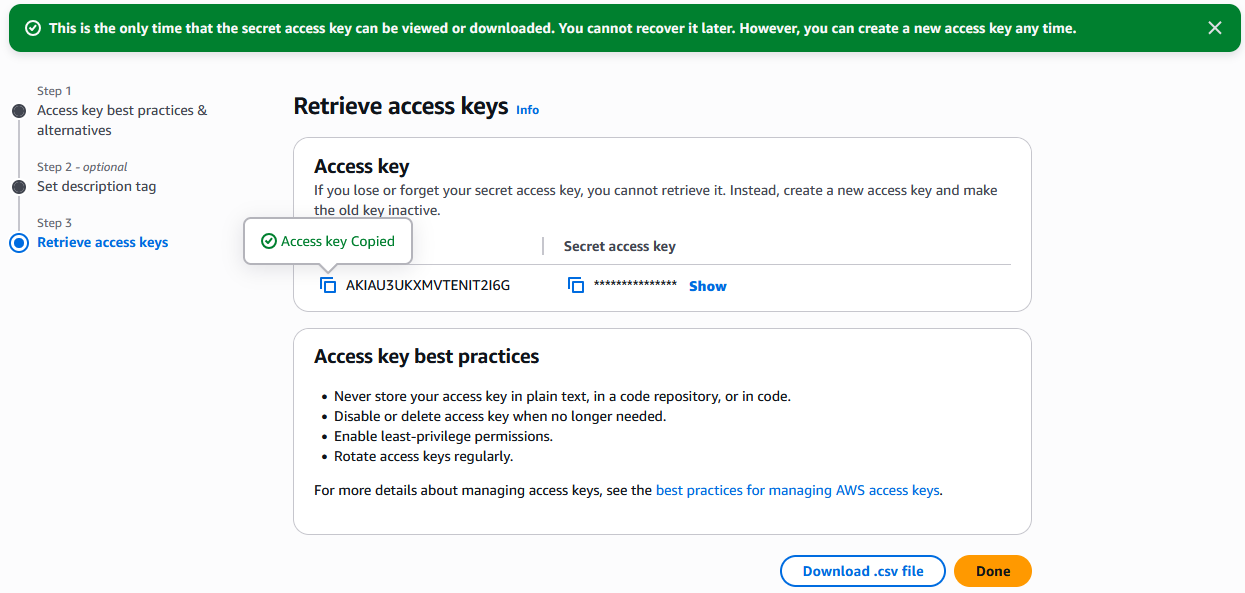Image resolution: width=1245 pixels, height=593 pixels.
Task: Click the Access key Copied tooltip
Action: [x=328, y=241]
